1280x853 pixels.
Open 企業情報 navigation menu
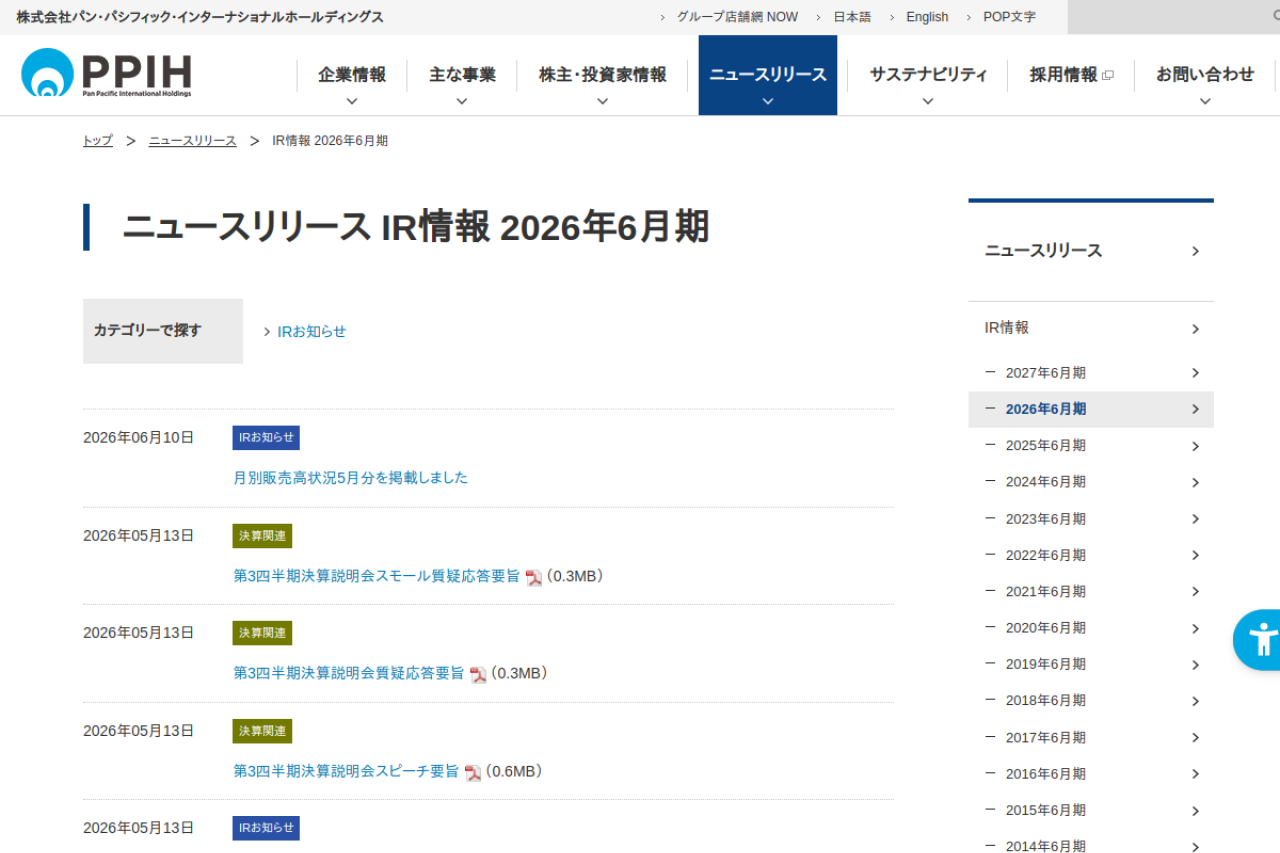[352, 75]
